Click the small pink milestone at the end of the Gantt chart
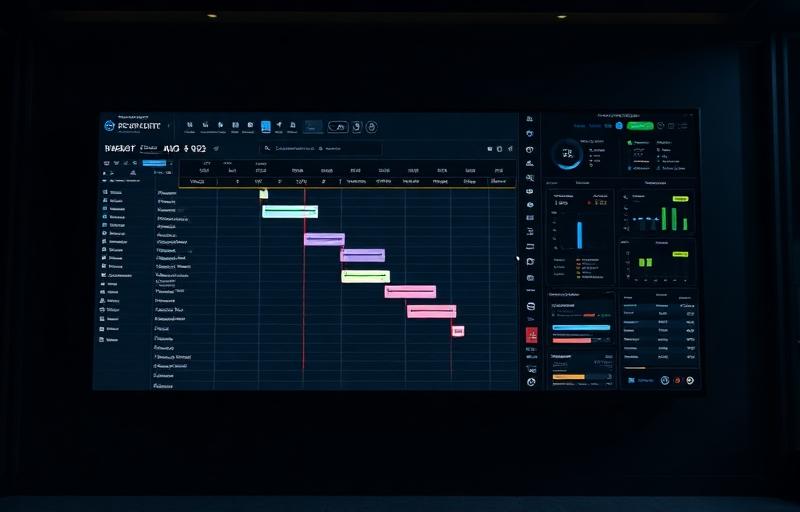The width and height of the screenshot is (800, 512). pyautogui.click(x=458, y=331)
